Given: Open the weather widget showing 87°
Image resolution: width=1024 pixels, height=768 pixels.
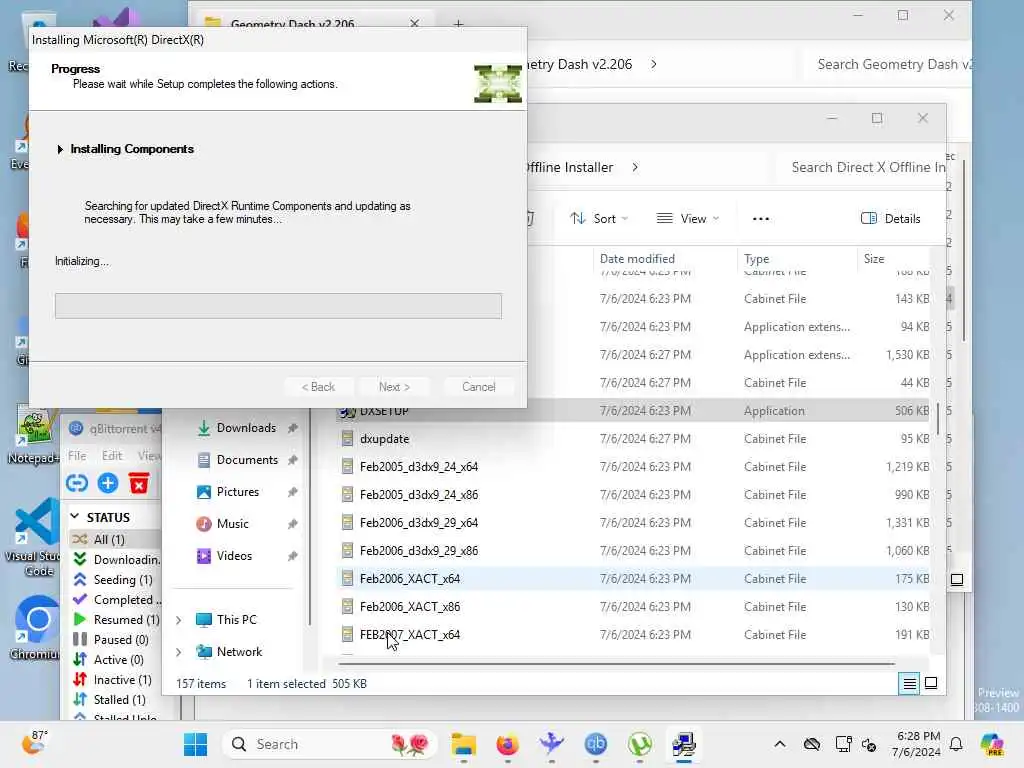Looking at the screenshot, I should point(34,743).
